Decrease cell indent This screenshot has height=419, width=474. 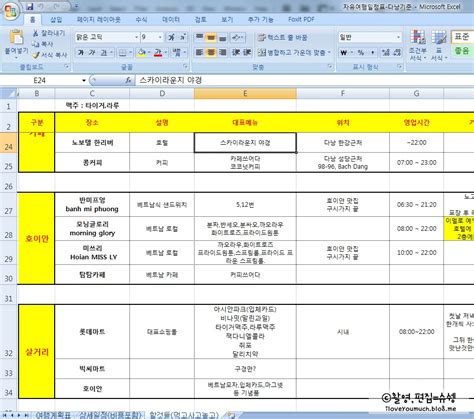pos(236,52)
